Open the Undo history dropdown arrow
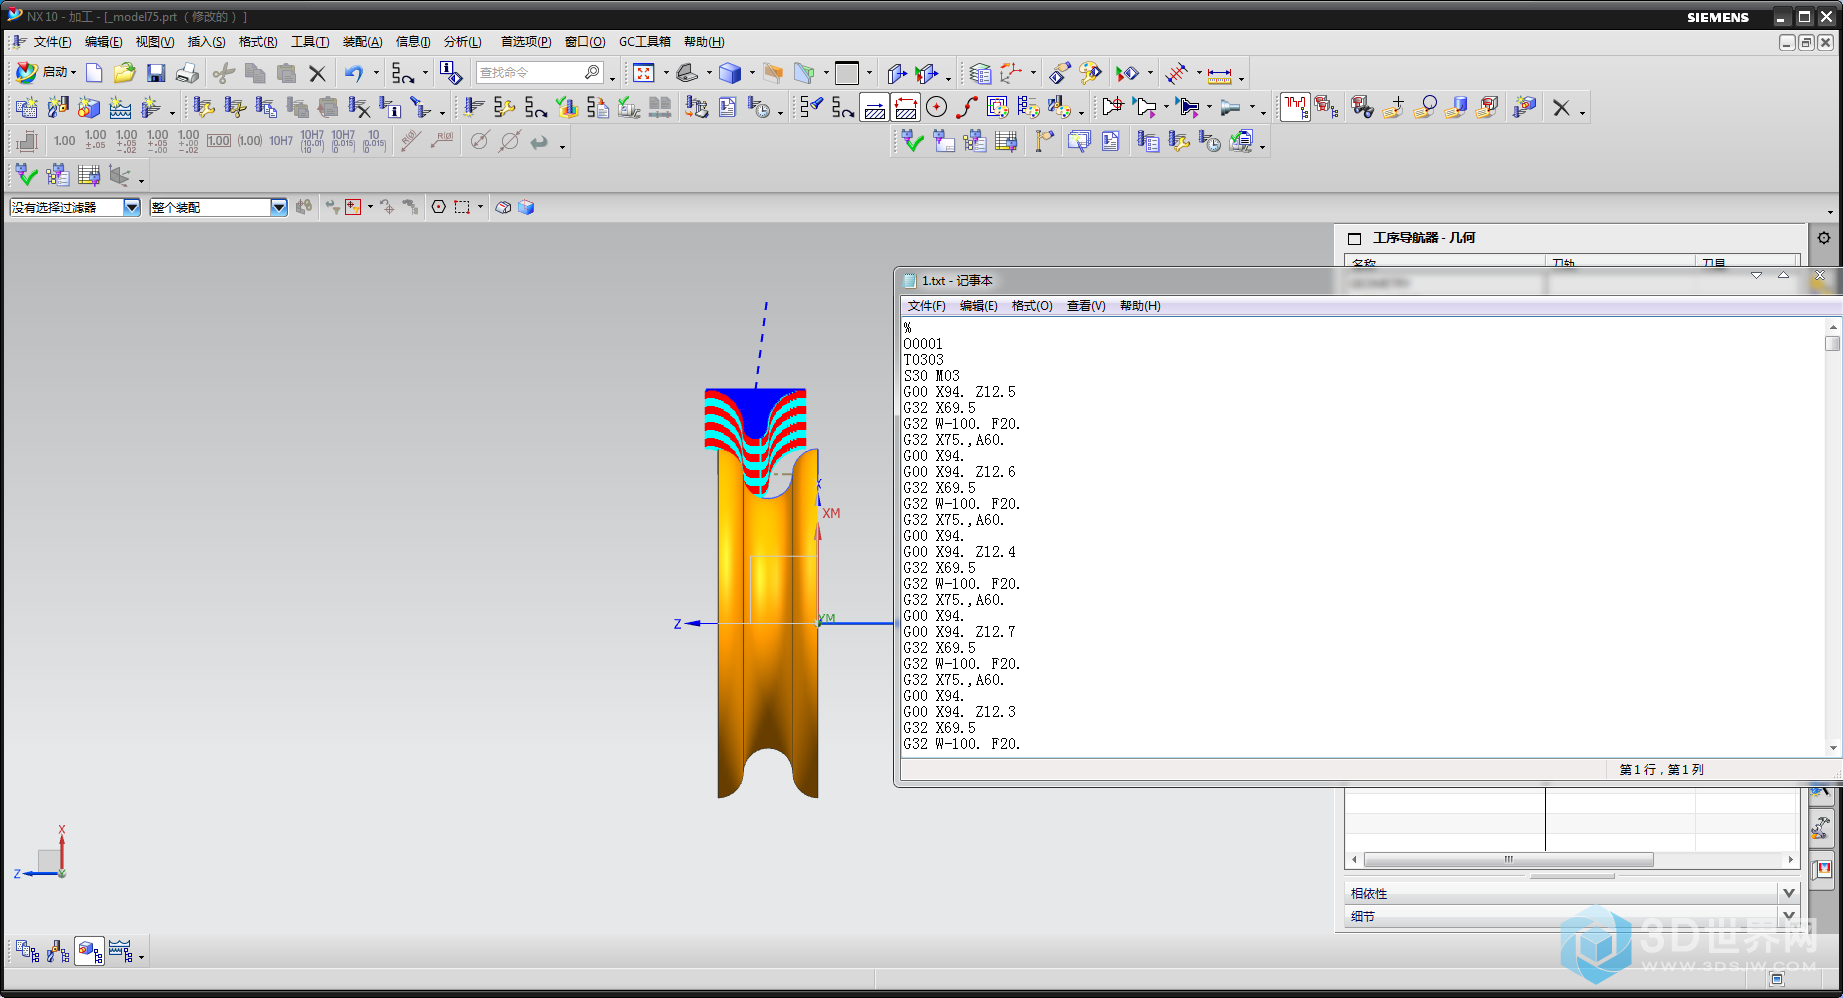The image size is (1843, 998). 376,73
